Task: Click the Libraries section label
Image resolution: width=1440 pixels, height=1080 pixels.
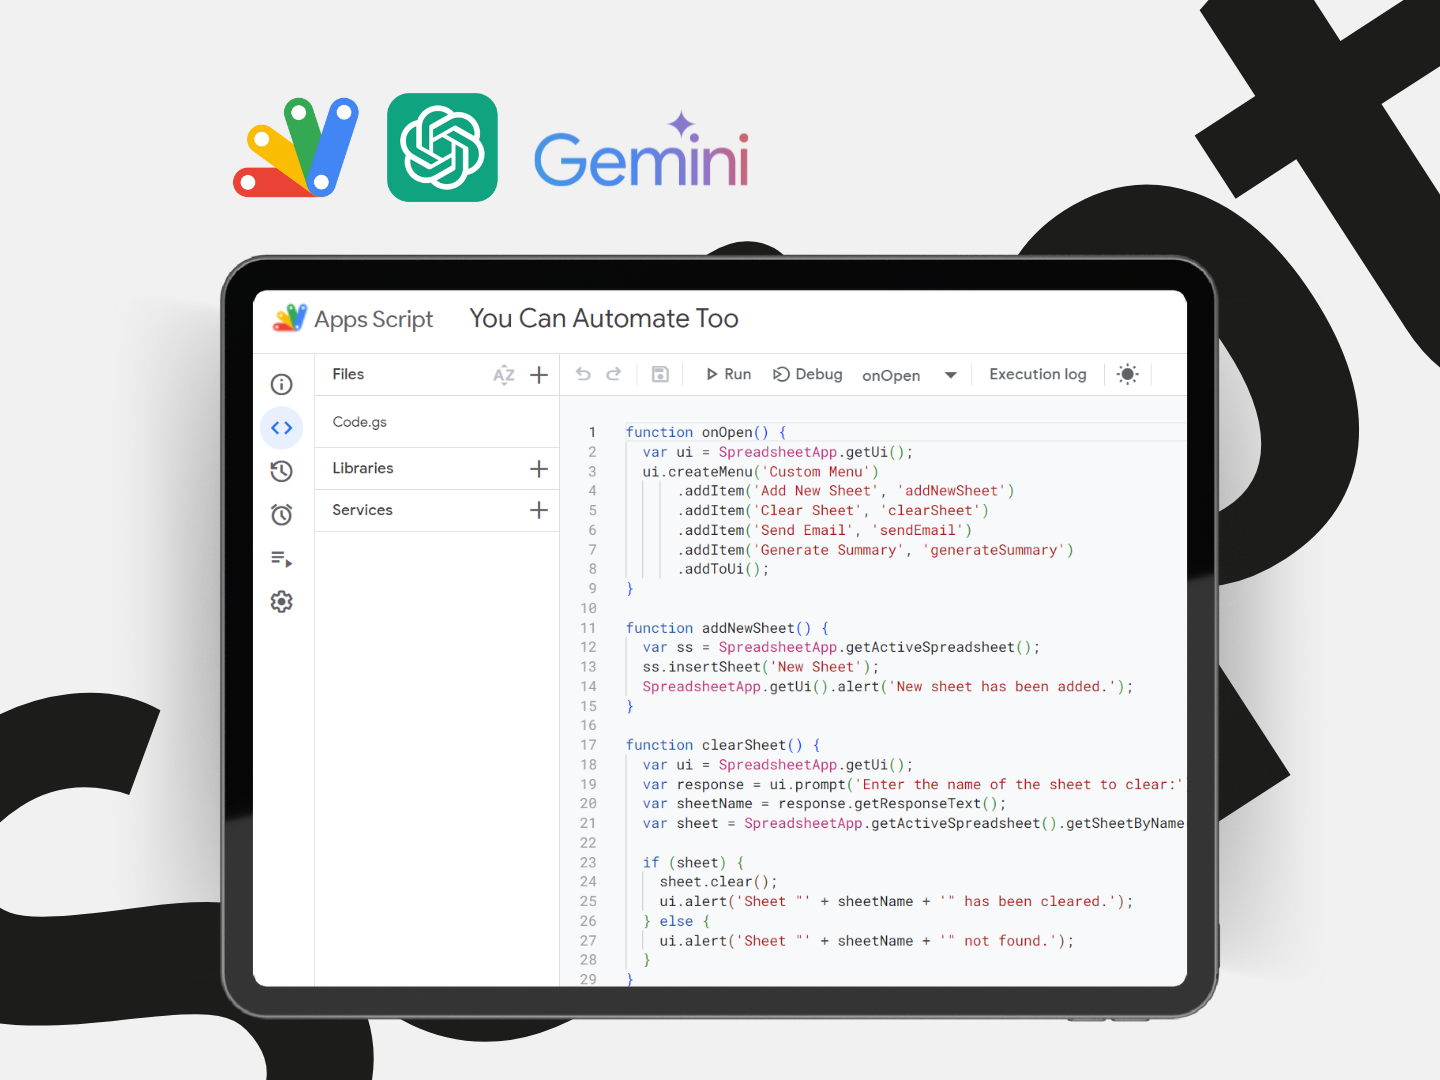Action: pyautogui.click(x=363, y=468)
